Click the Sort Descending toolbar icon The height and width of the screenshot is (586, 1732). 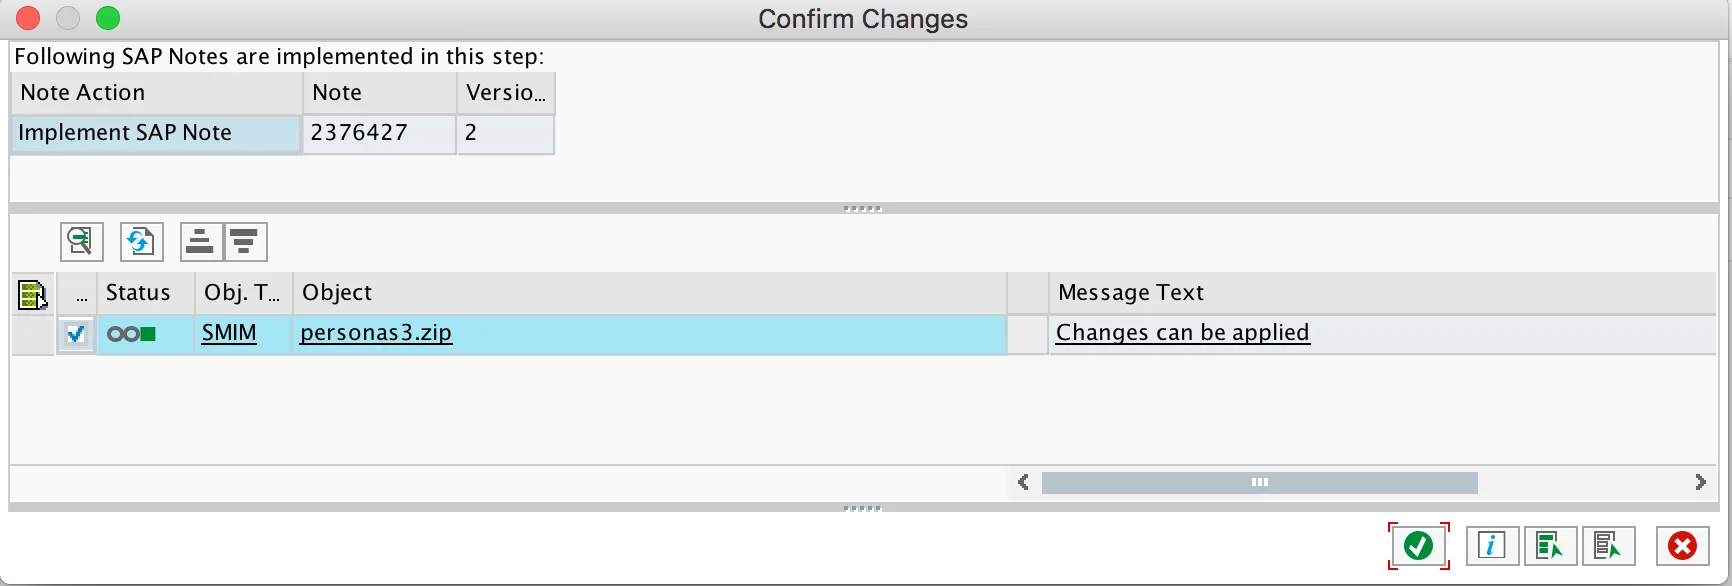click(245, 242)
